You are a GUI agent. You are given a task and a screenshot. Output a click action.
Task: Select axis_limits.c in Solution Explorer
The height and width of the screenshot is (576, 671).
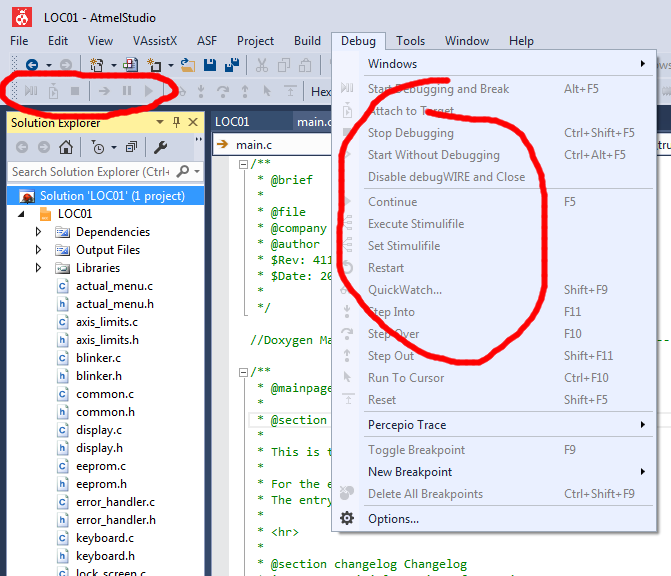(x=107, y=322)
